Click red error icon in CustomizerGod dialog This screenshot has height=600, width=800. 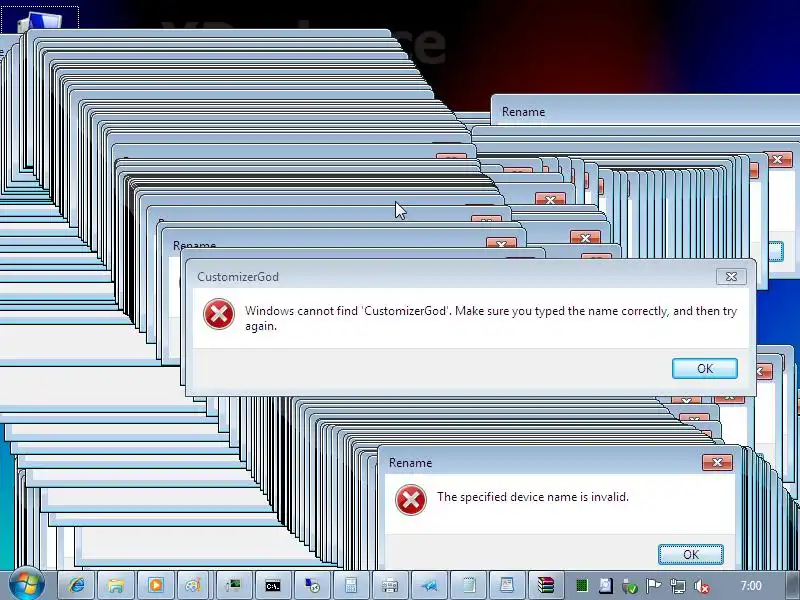pos(219,314)
